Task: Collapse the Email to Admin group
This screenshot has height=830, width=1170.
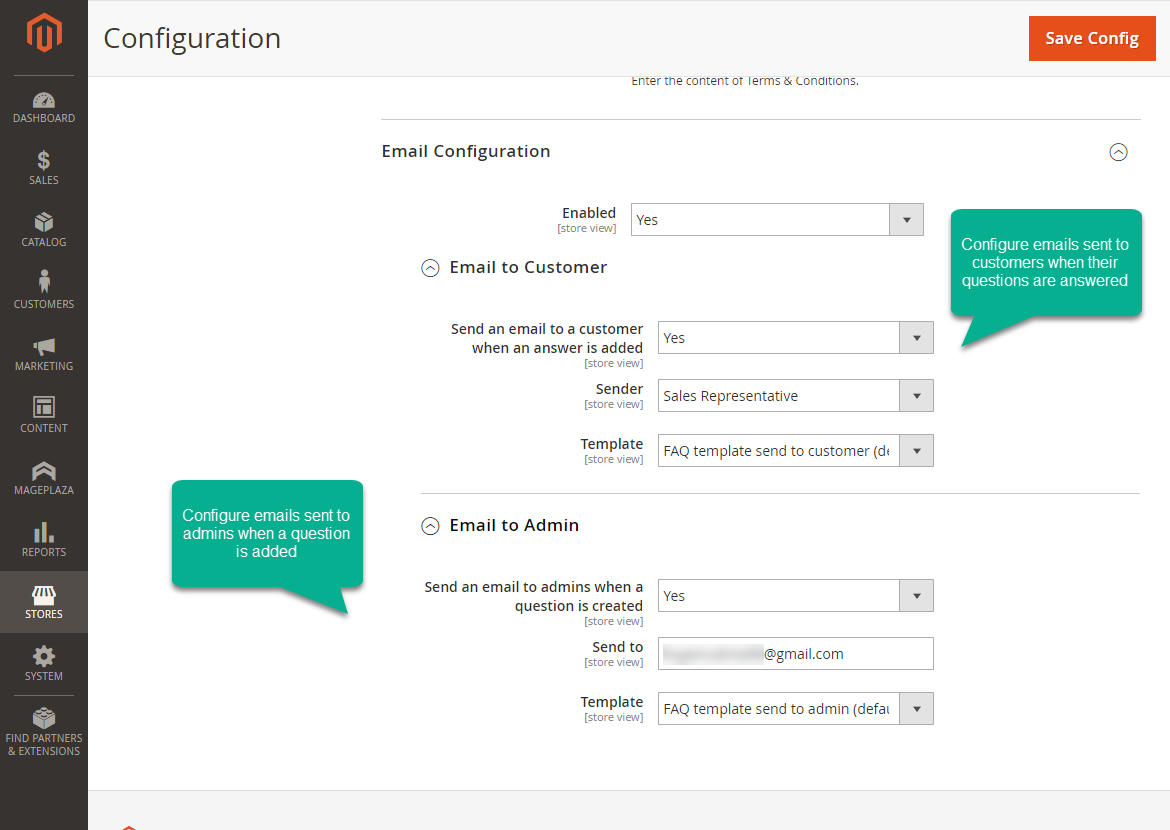Action: click(430, 525)
